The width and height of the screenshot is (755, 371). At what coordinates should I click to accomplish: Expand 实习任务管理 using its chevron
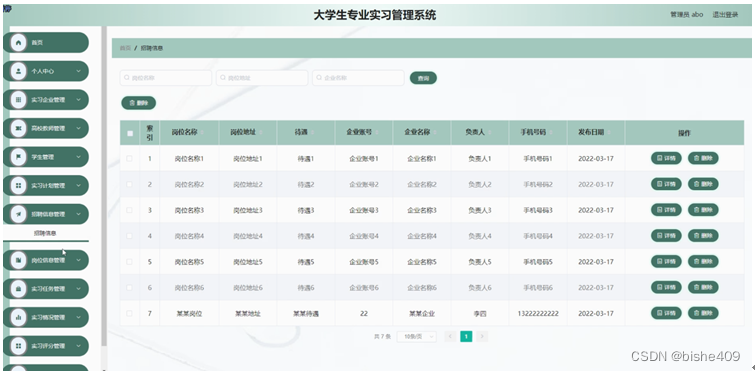(78, 289)
